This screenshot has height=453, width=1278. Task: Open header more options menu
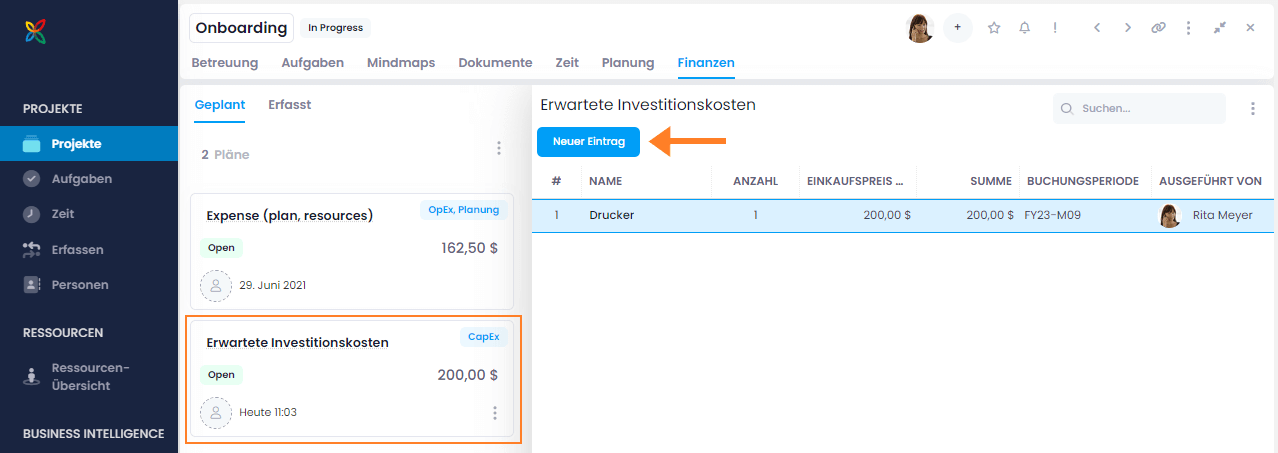coord(1188,28)
